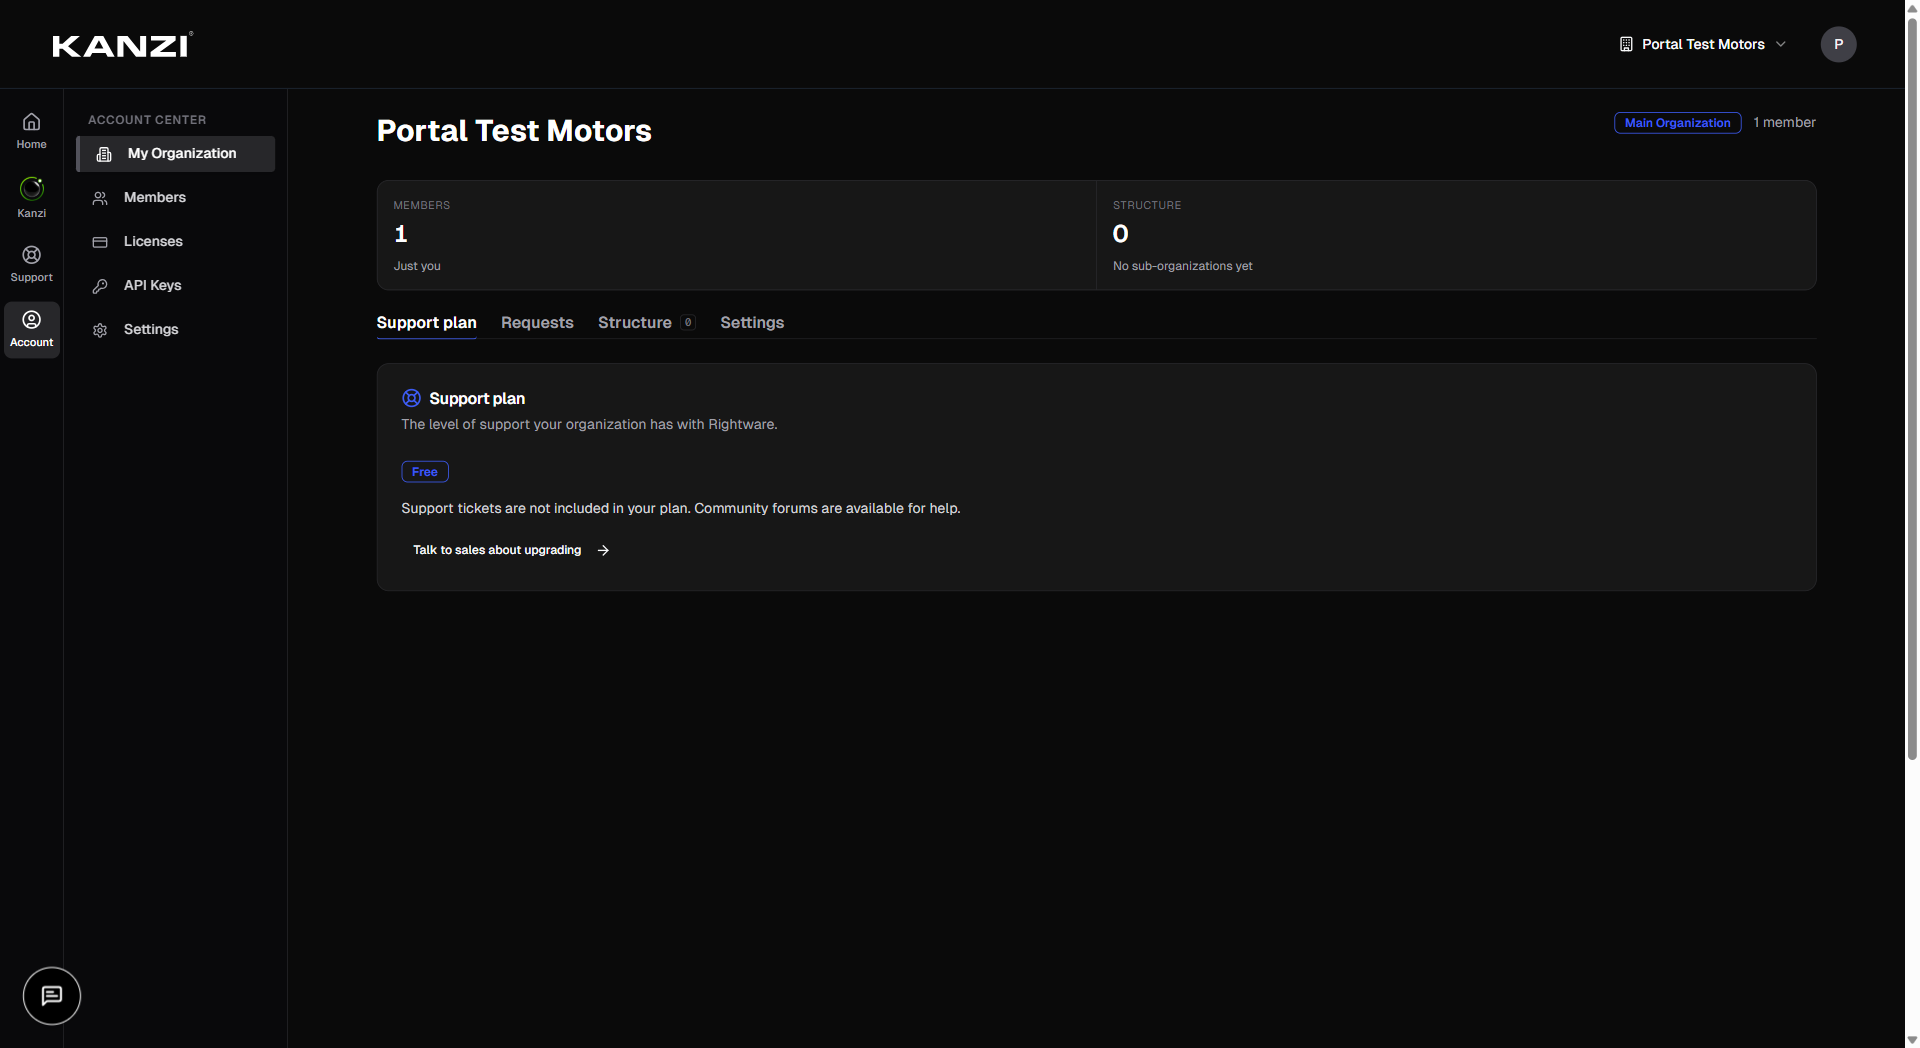Switch to the Requests tab
This screenshot has width=1920, height=1048.
click(537, 322)
